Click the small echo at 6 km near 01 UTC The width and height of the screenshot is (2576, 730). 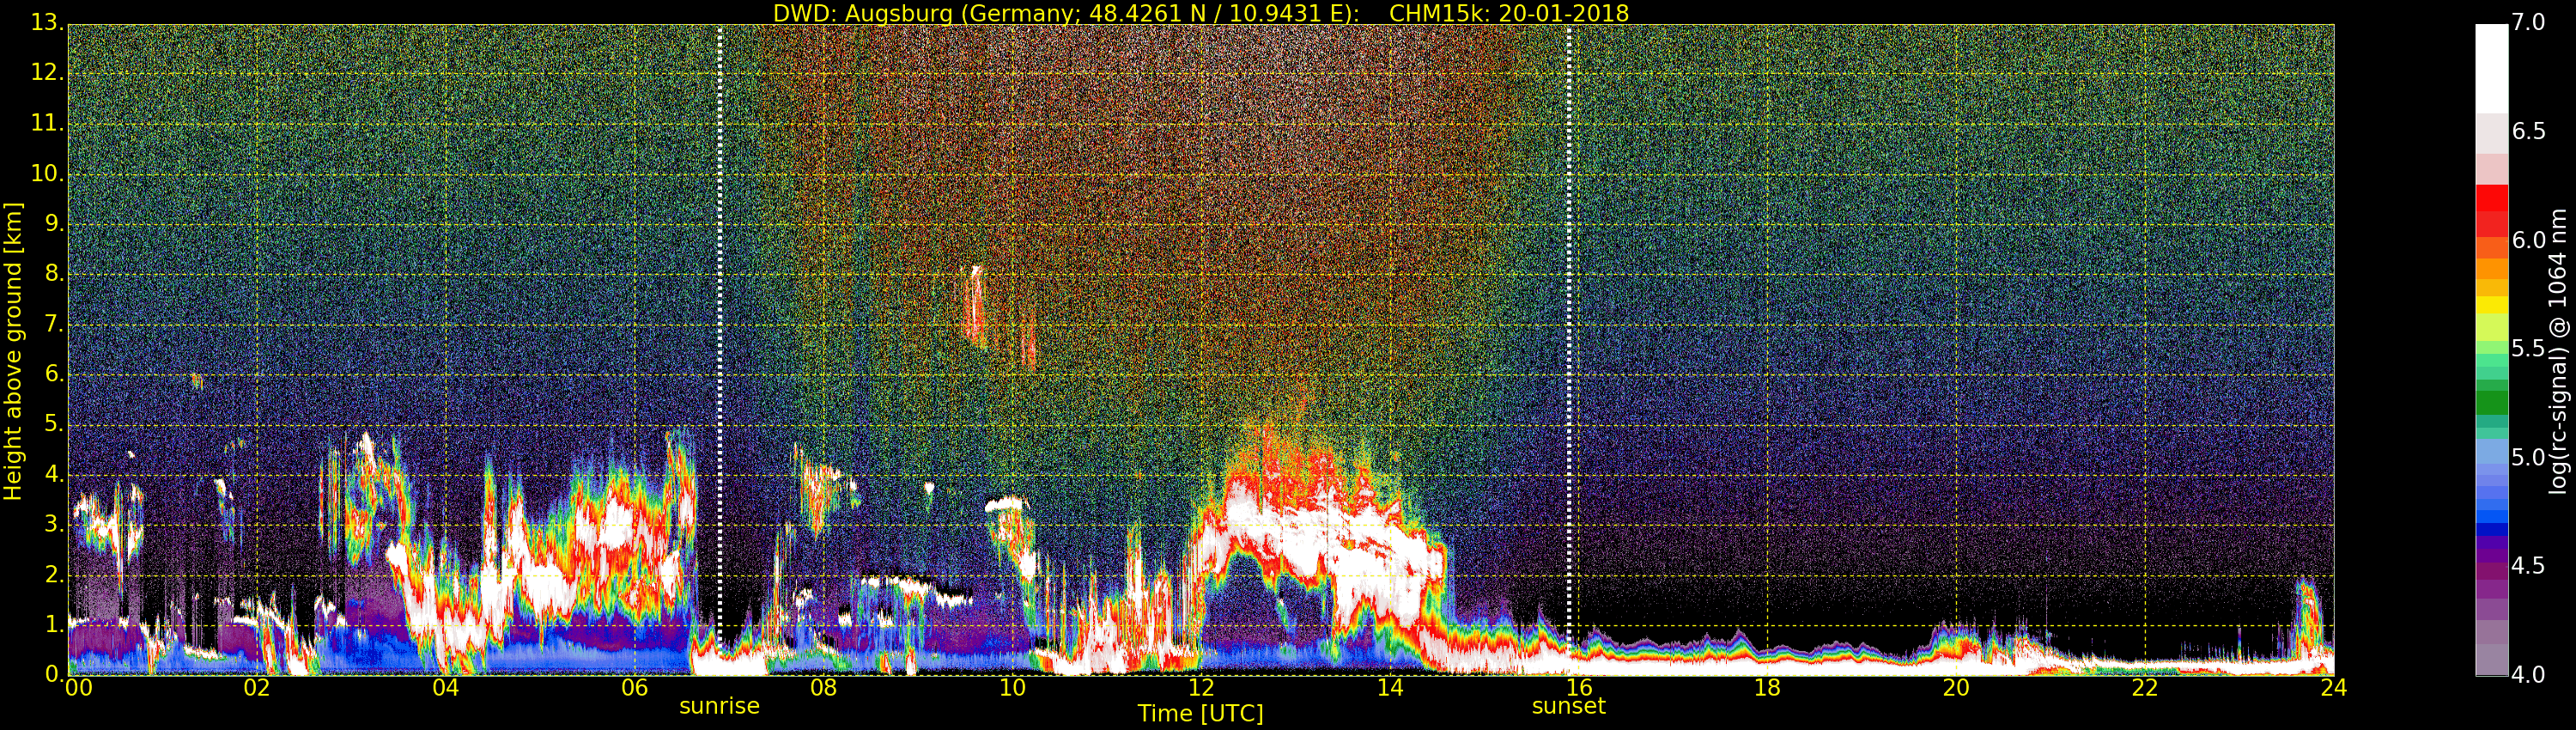click(x=197, y=380)
